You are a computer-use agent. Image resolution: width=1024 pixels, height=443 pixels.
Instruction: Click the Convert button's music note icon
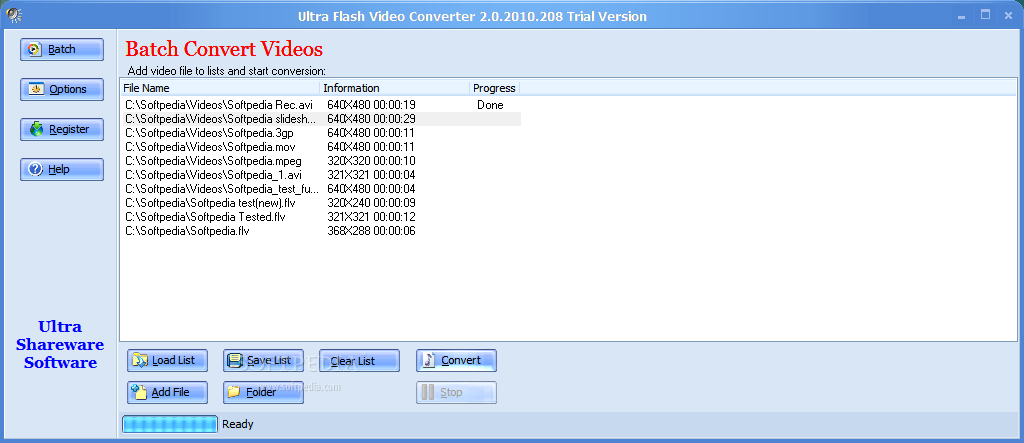pos(429,360)
